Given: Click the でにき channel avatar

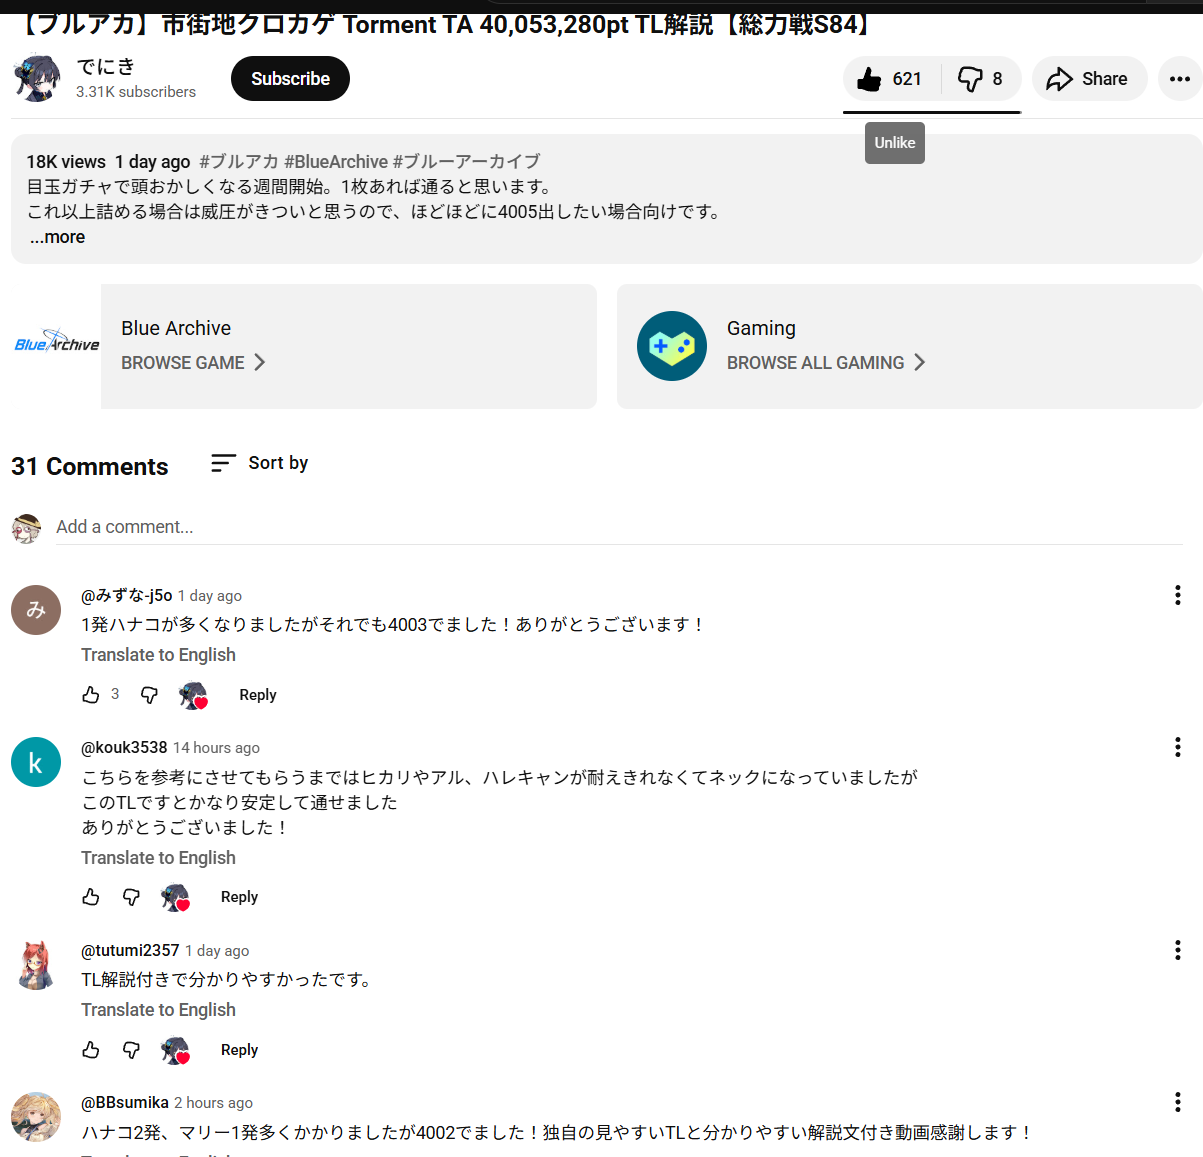Looking at the screenshot, I should [36, 78].
